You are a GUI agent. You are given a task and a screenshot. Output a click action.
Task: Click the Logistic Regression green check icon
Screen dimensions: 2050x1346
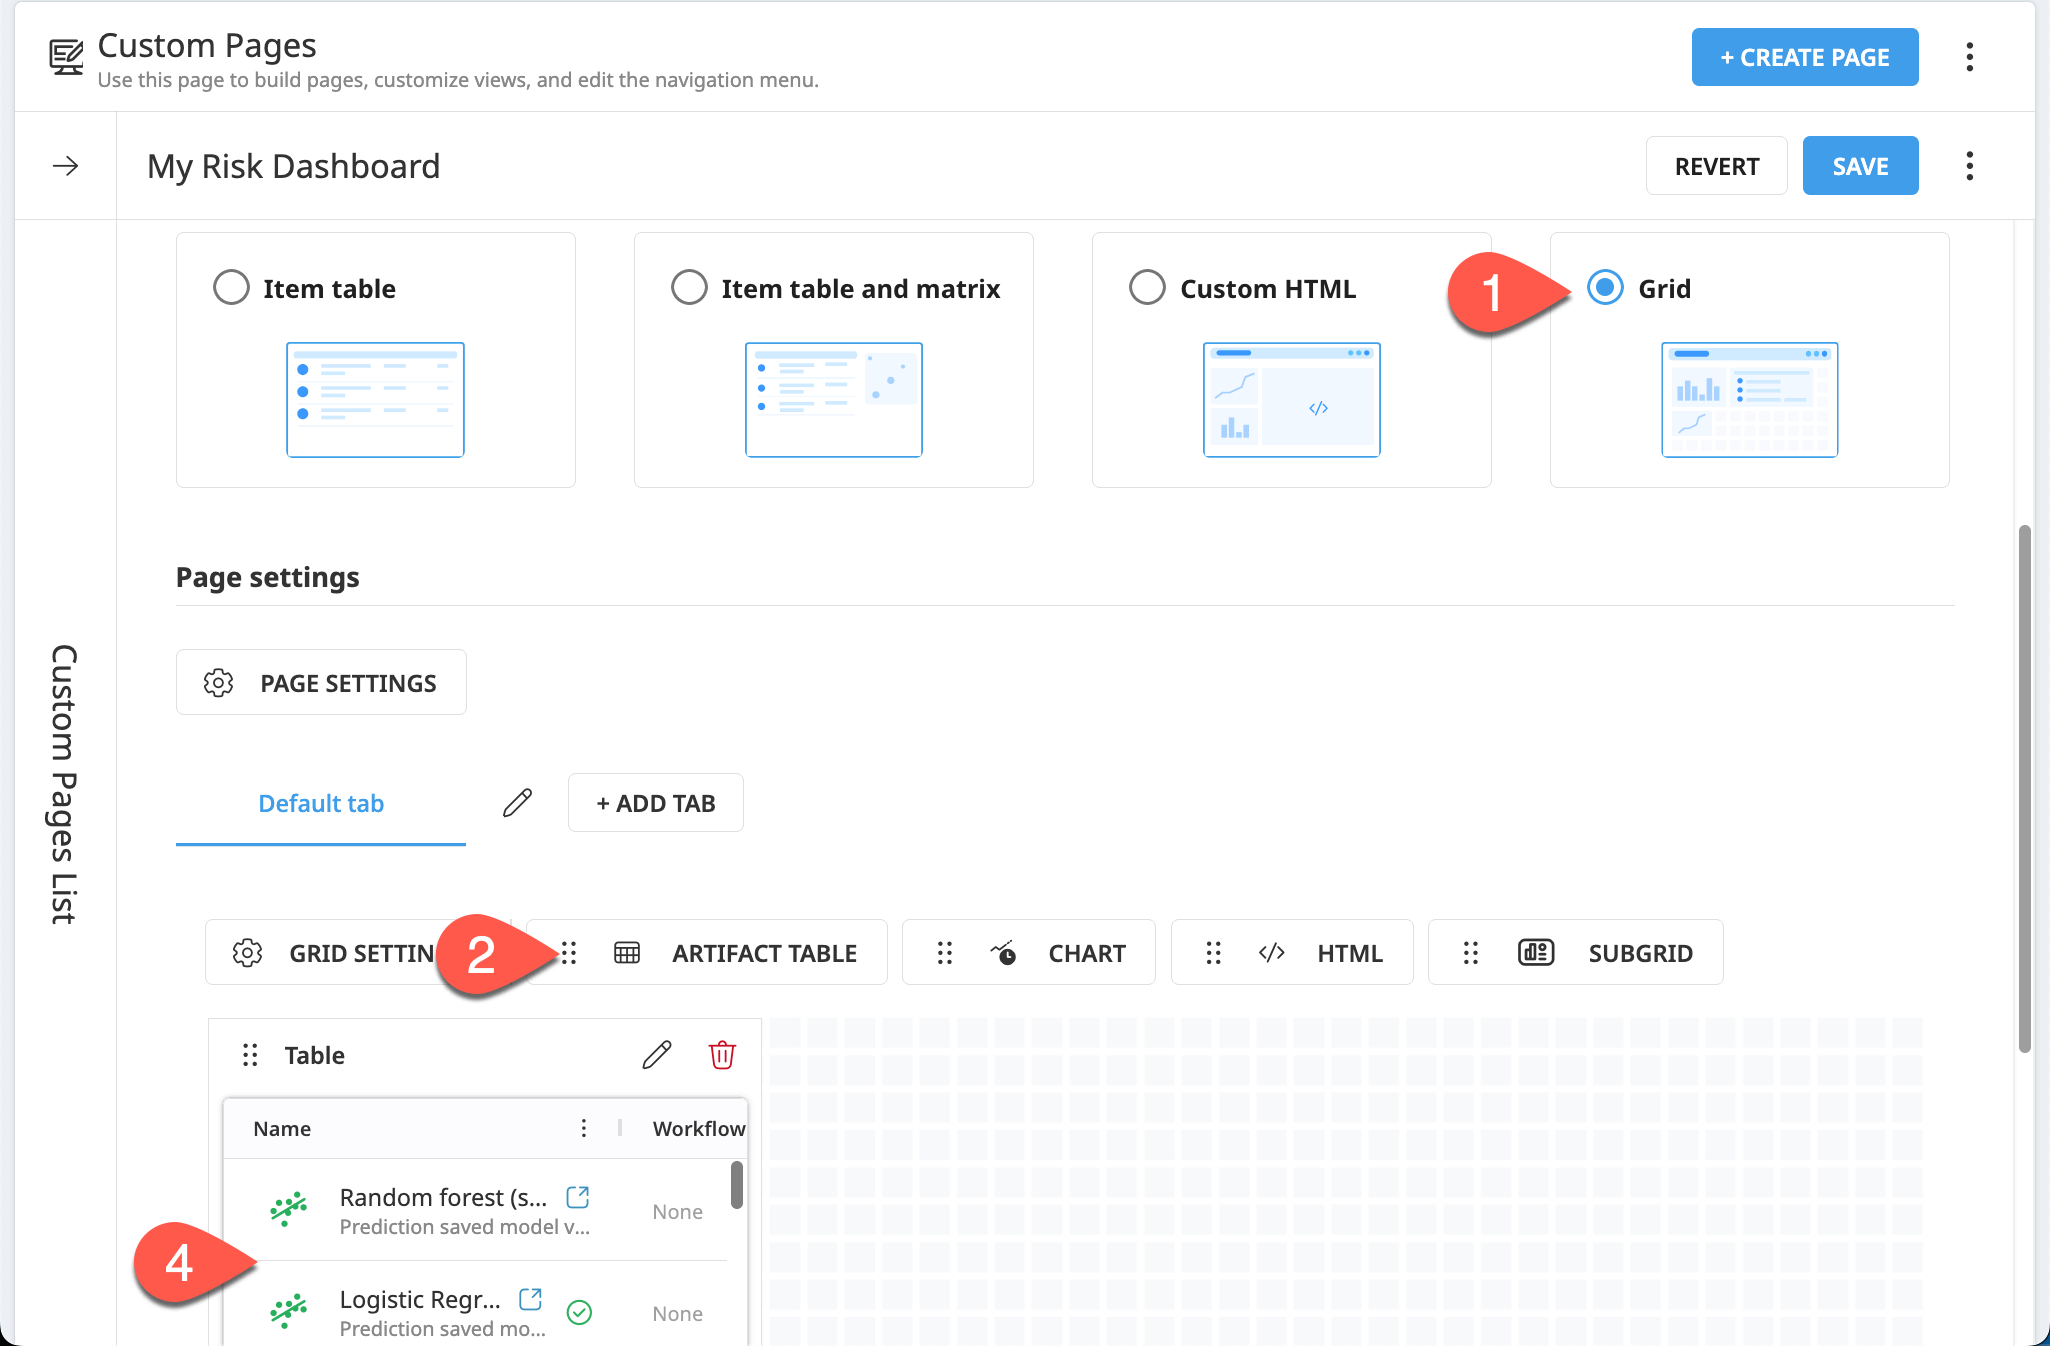579,1313
